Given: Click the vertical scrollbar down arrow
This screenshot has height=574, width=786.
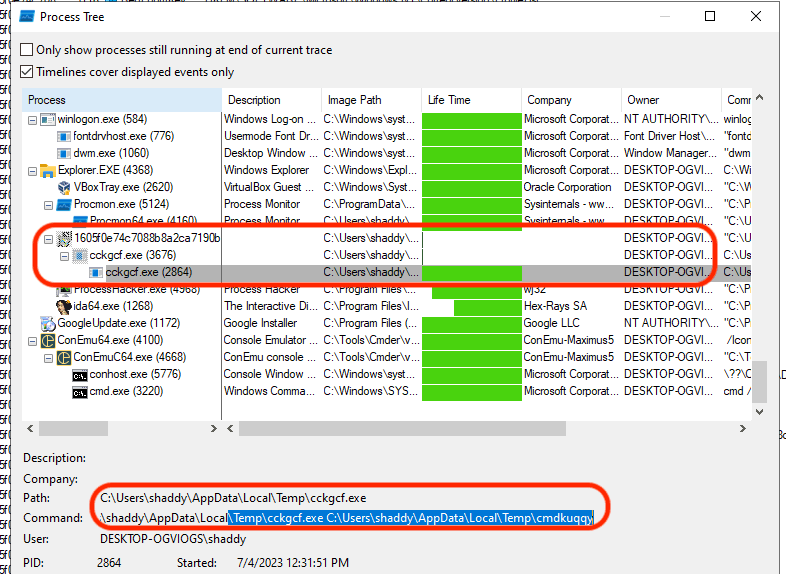Looking at the screenshot, I should [x=759, y=412].
